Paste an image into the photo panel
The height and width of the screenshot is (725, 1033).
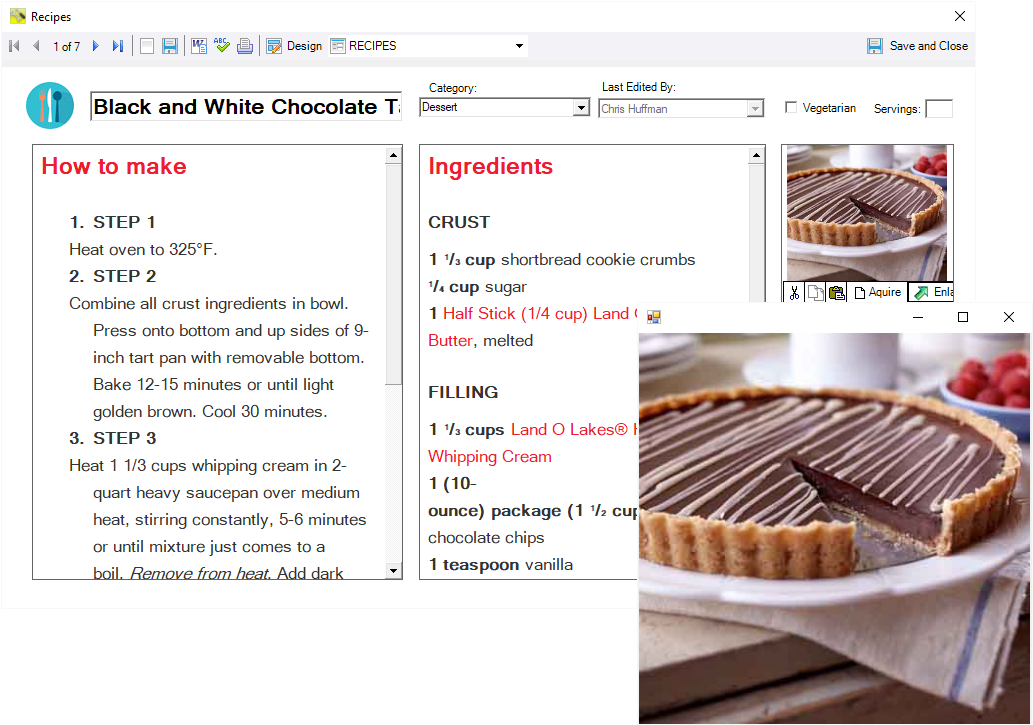(x=835, y=292)
